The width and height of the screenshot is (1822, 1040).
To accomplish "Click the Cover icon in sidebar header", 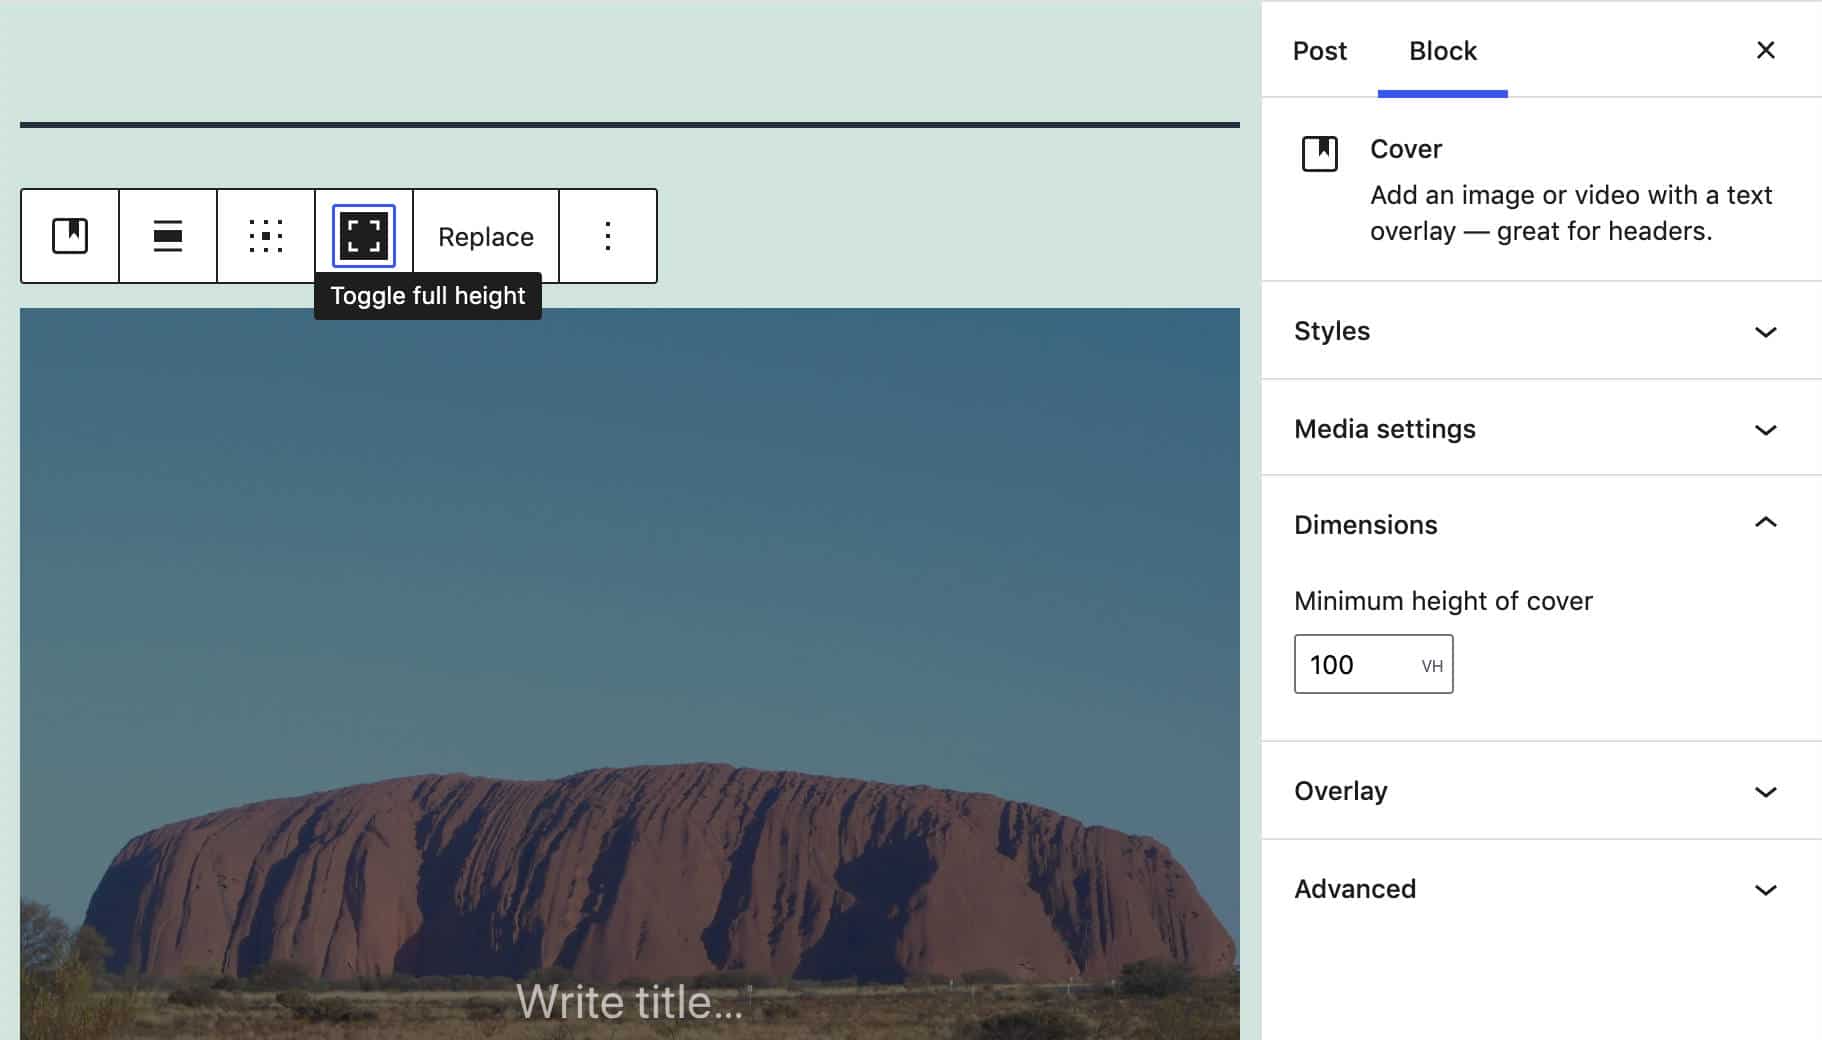I will tap(1319, 154).
